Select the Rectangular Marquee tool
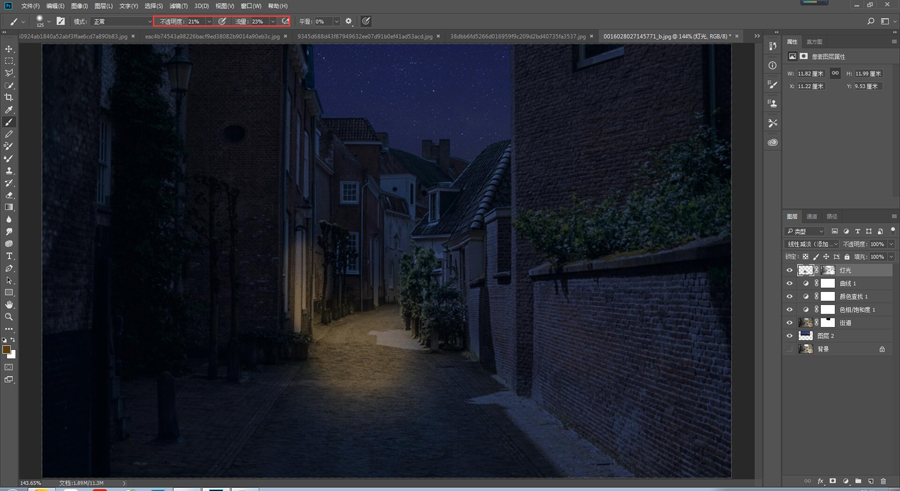The height and width of the screenshot is (491, 900). (9, 61)
